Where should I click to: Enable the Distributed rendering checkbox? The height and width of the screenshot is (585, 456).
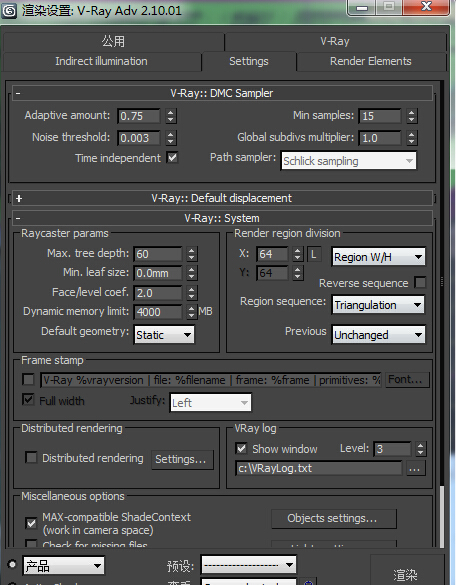pyautogui.click(x=31, y=458)
